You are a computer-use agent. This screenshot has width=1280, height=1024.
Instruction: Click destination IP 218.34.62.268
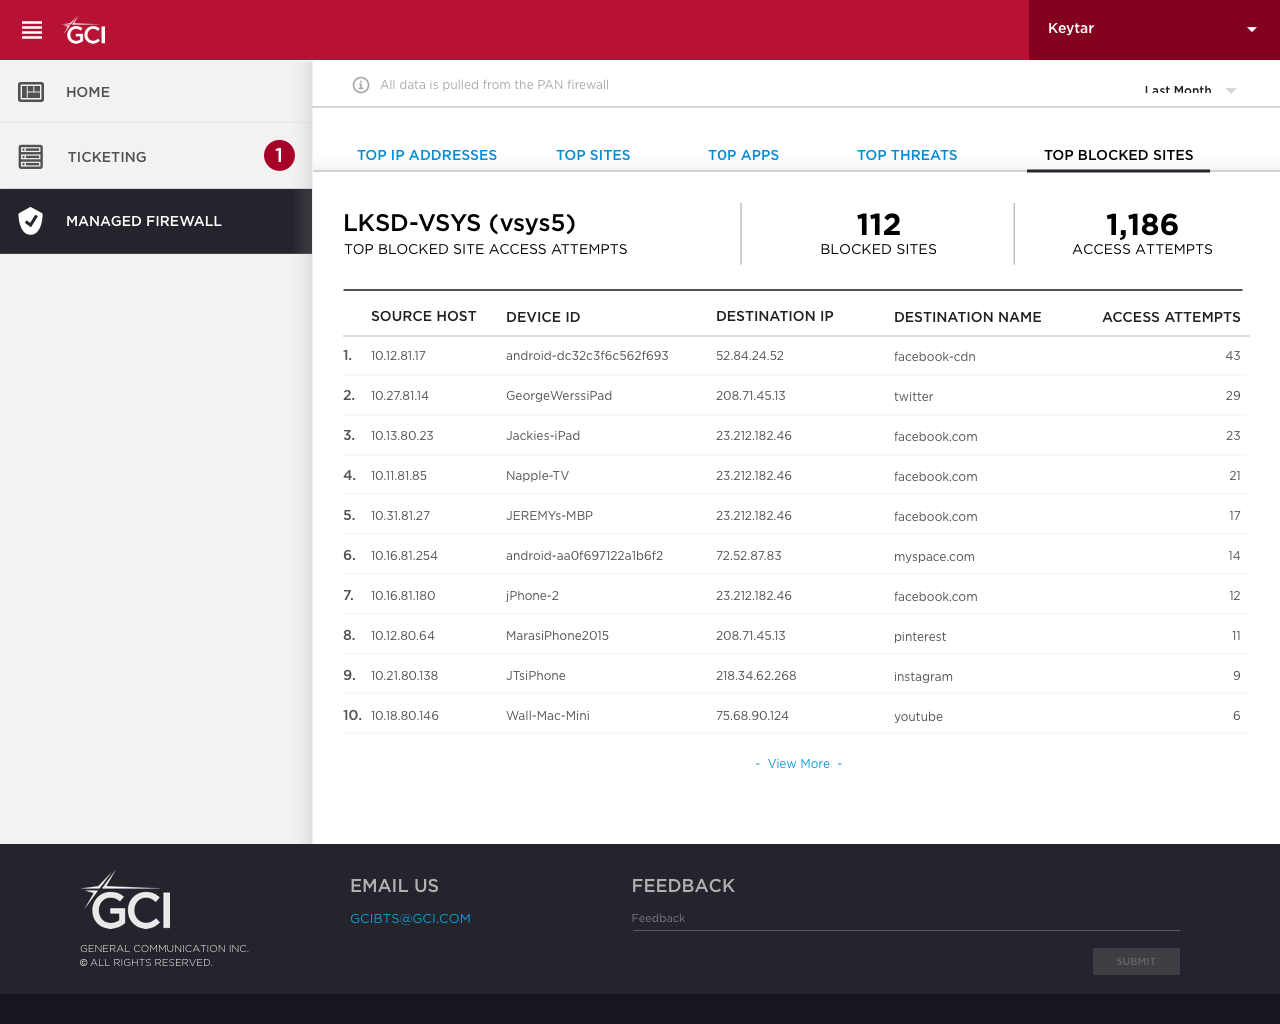[x=756, y=676]
